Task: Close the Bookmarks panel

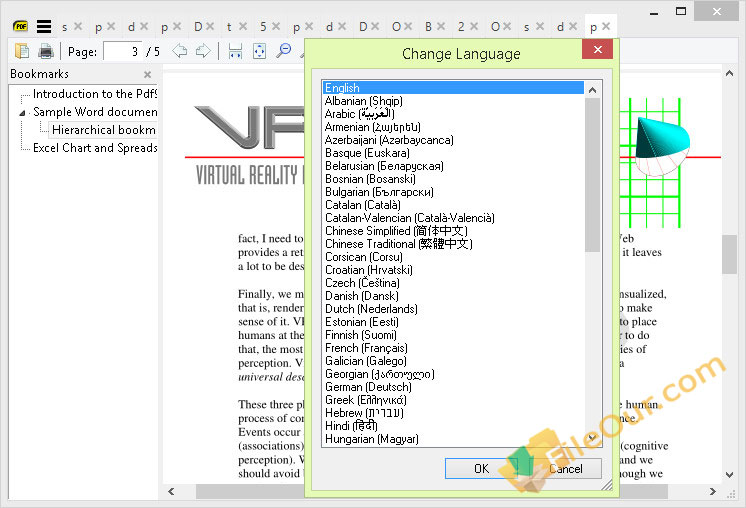Action: pos(147,75)
